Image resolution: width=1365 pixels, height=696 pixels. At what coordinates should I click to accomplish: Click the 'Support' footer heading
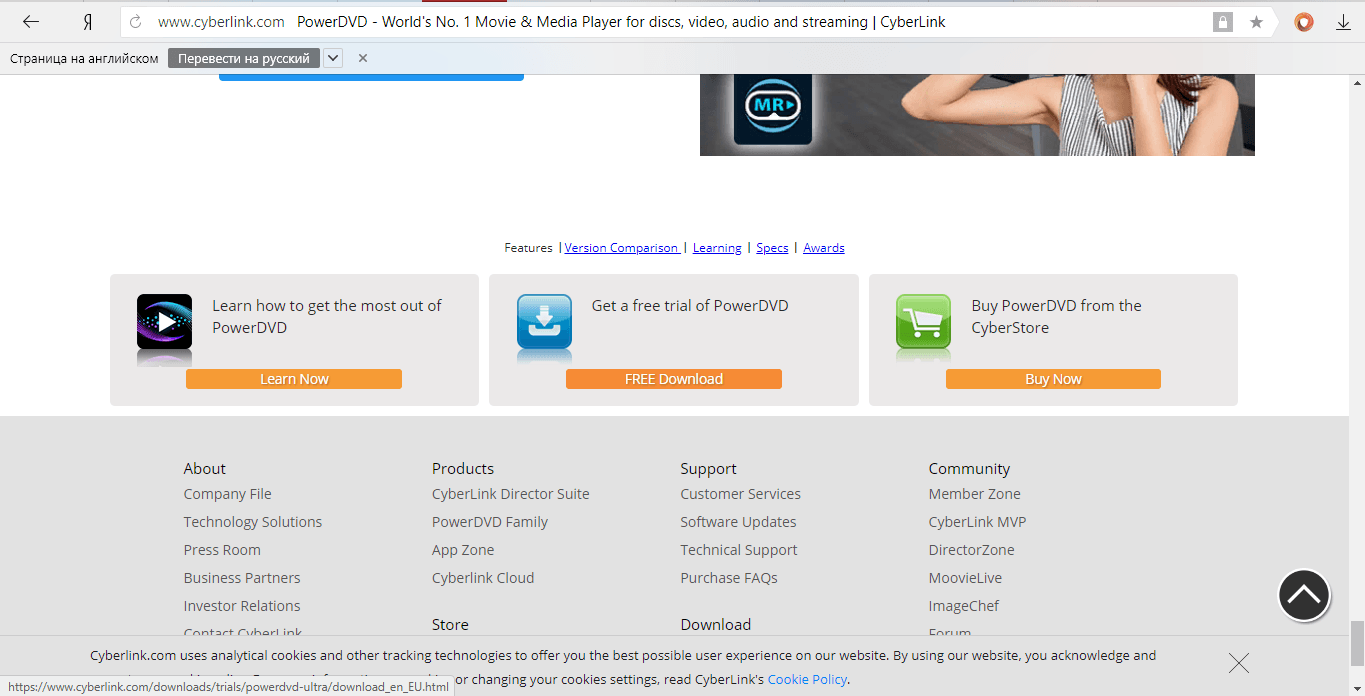pos(709,468)
